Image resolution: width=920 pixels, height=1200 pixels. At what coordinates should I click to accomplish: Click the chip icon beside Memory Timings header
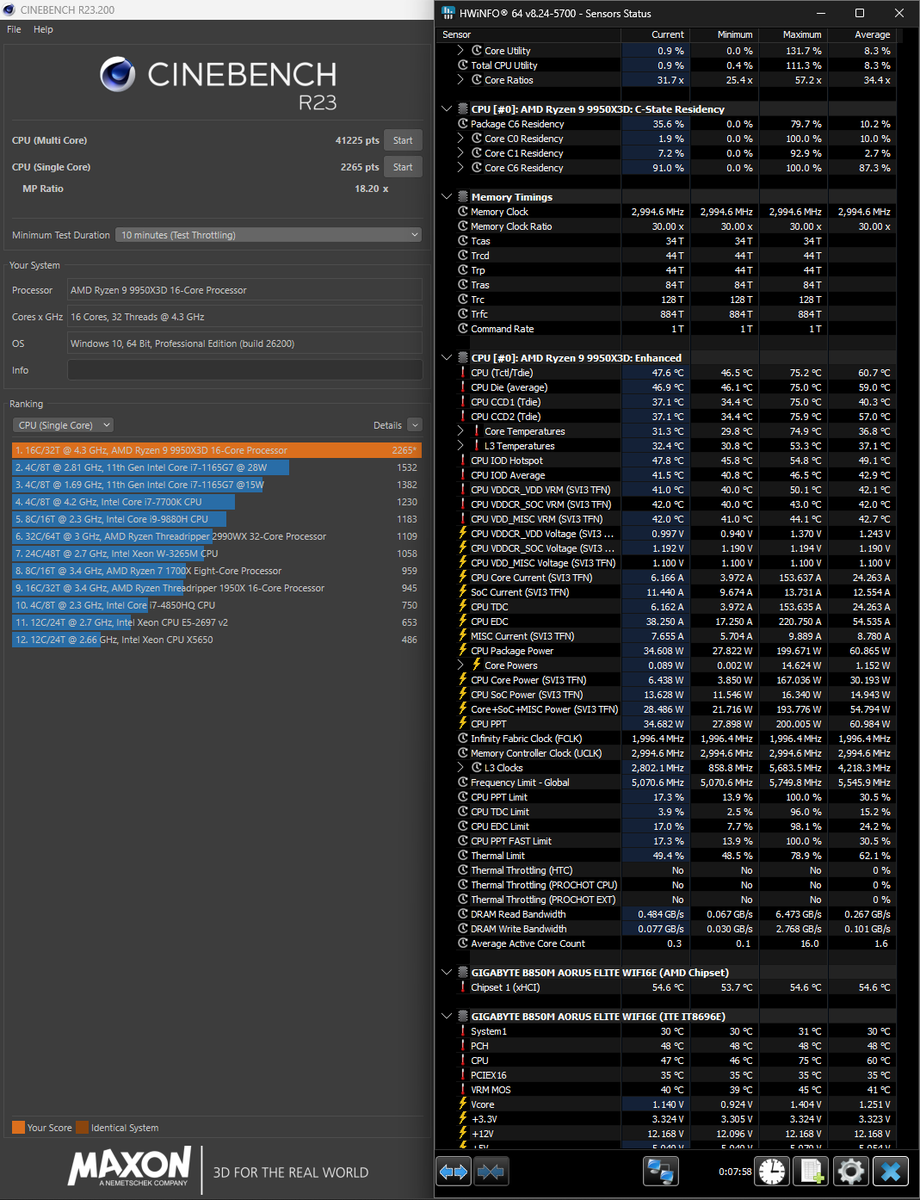[462, 197]
